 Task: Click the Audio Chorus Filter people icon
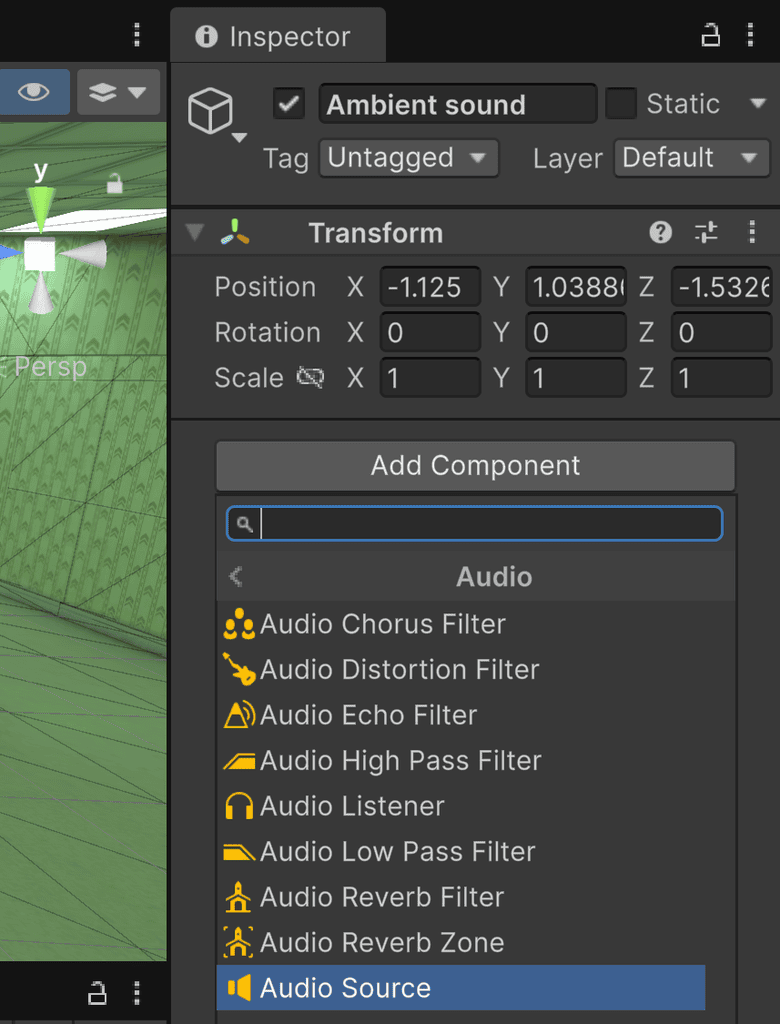238,624
